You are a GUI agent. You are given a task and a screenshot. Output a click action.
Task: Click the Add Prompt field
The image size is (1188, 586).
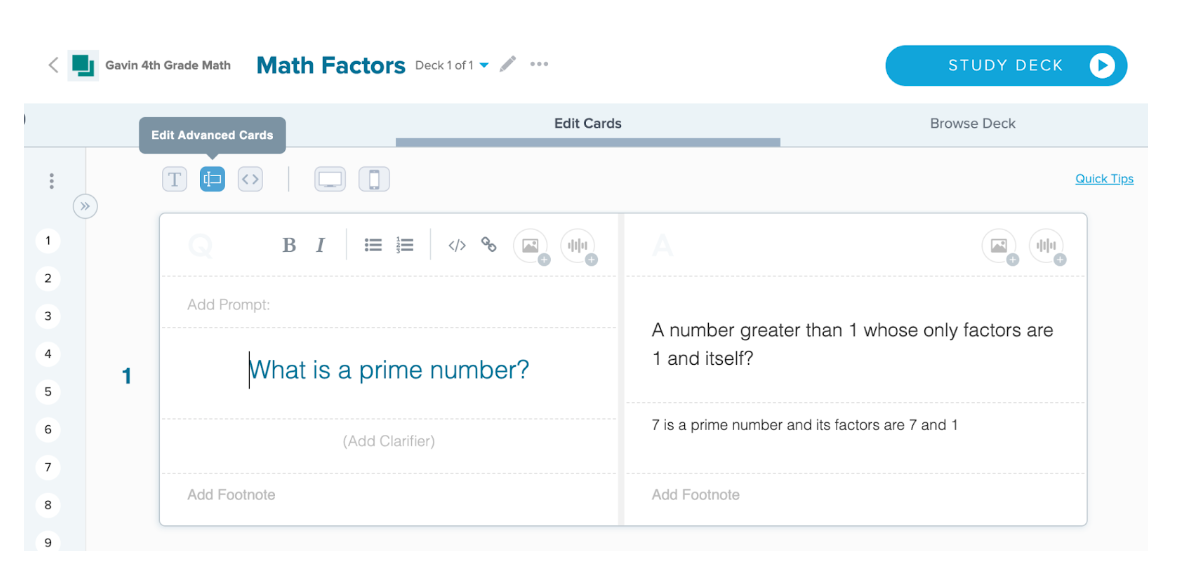tap(389, 305)
